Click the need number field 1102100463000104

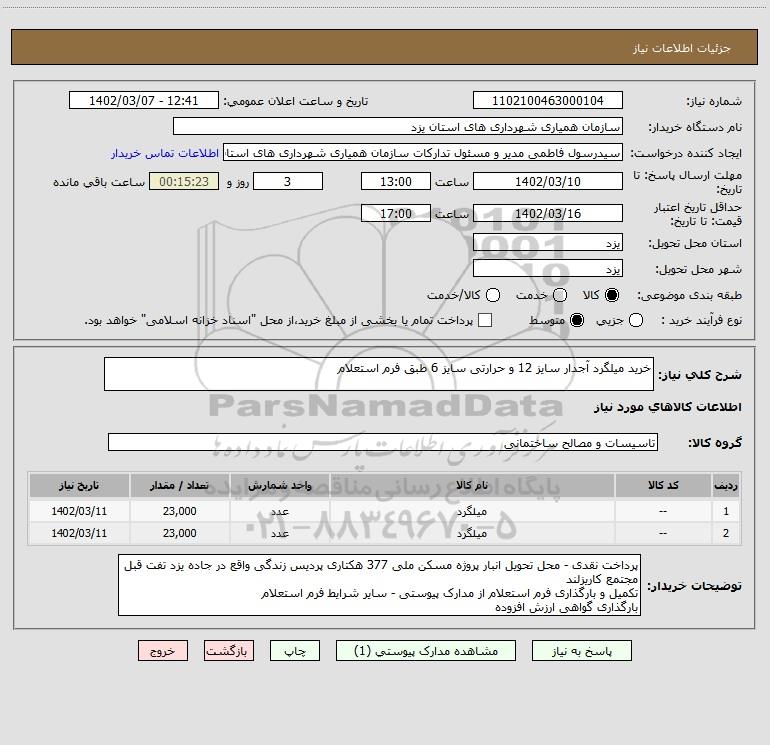coord(548,101)
